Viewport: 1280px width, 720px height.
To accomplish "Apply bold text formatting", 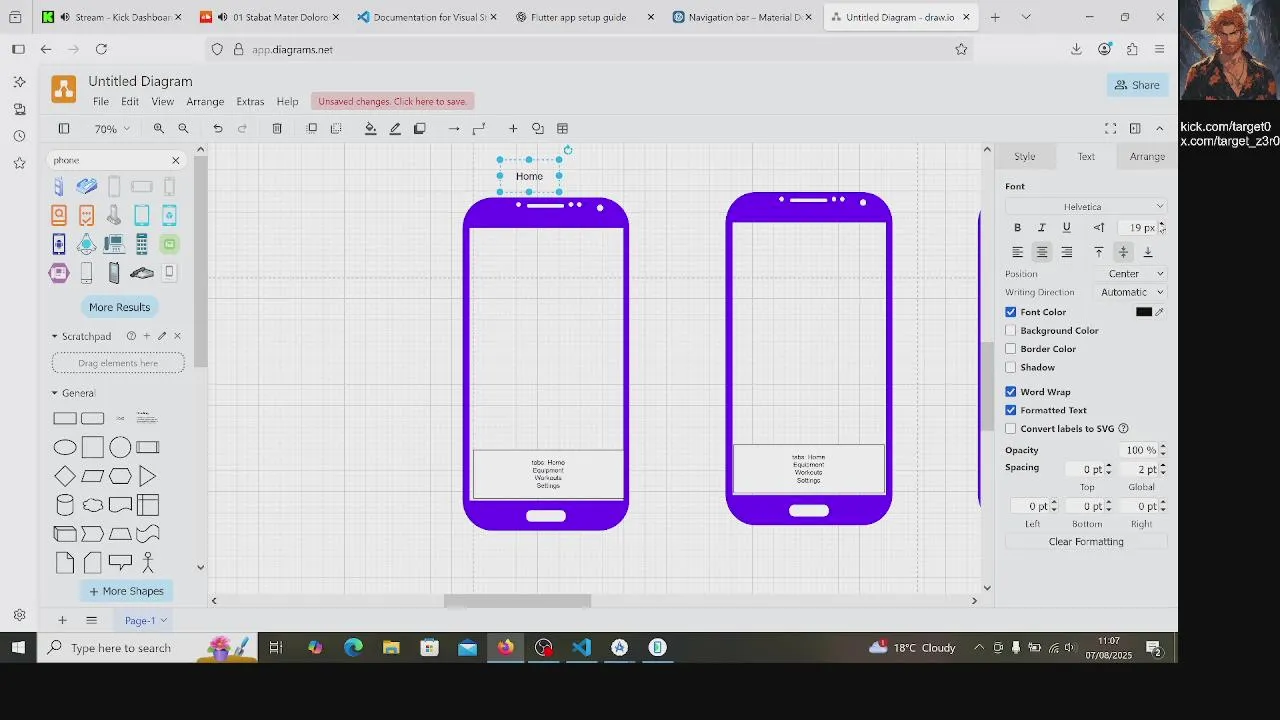I will [x=1018, y=228].
